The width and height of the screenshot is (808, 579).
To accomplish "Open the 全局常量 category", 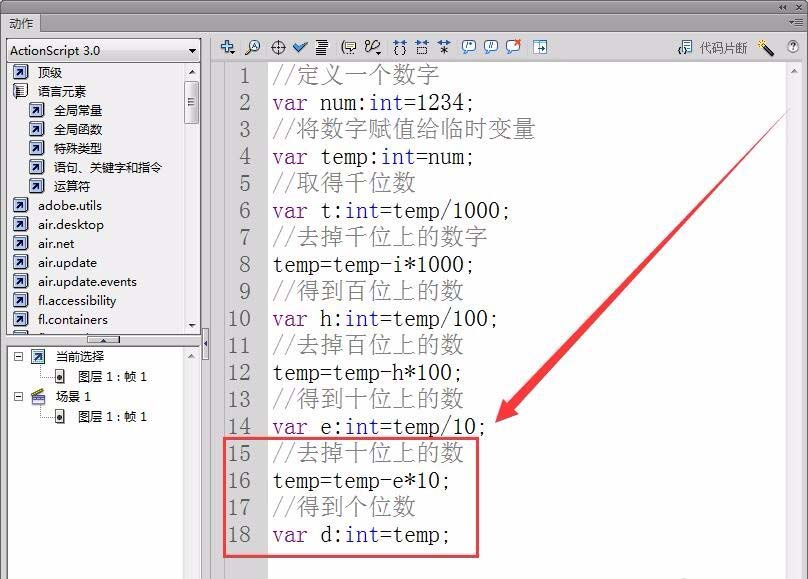I will click(78, 110).
